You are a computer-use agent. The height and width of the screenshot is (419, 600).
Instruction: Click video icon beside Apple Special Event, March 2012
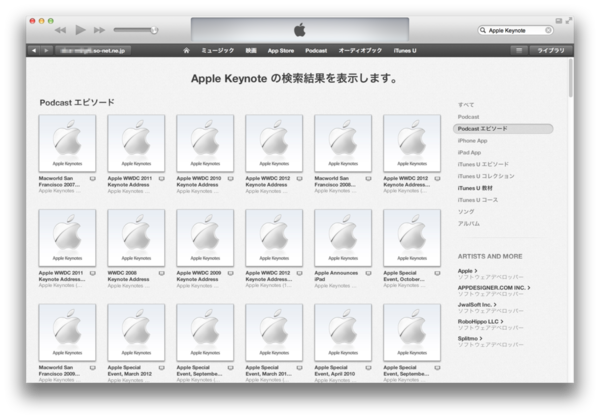tap(161, 368)
